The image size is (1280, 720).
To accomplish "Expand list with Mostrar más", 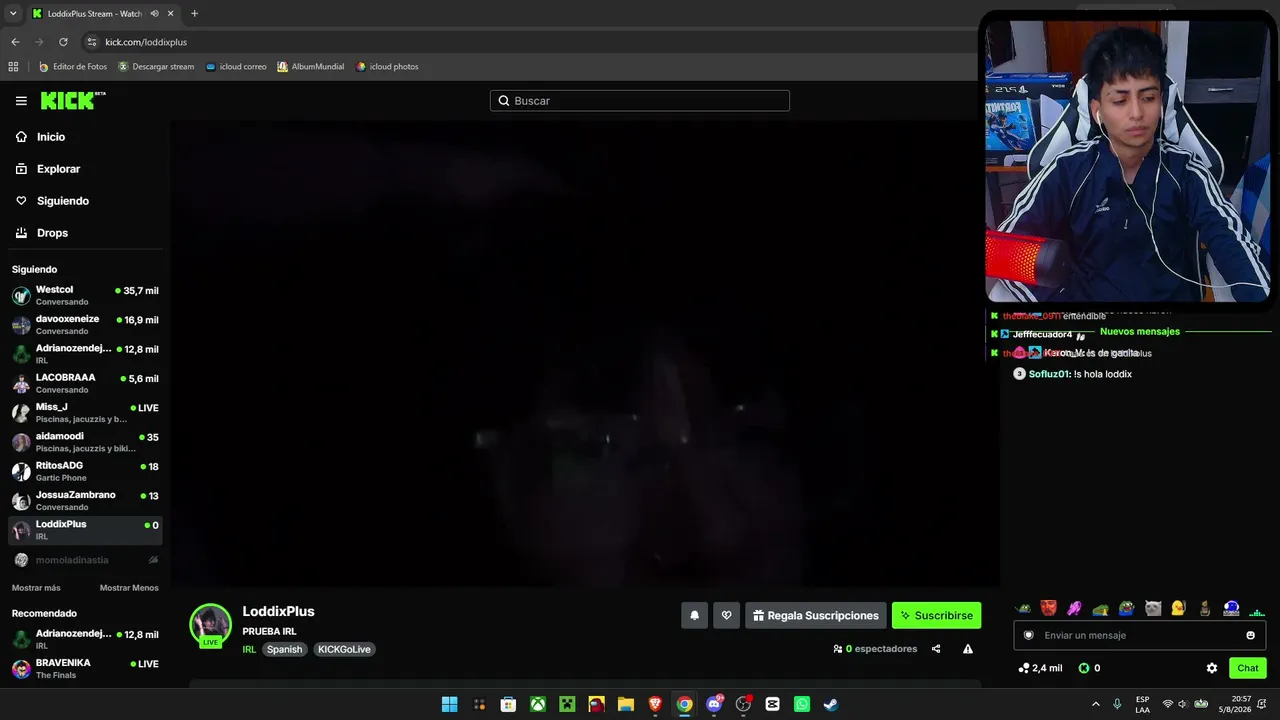I will point(36,588).
